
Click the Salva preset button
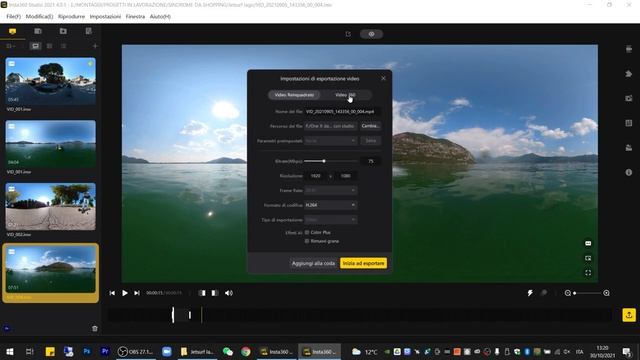point(371,141)
